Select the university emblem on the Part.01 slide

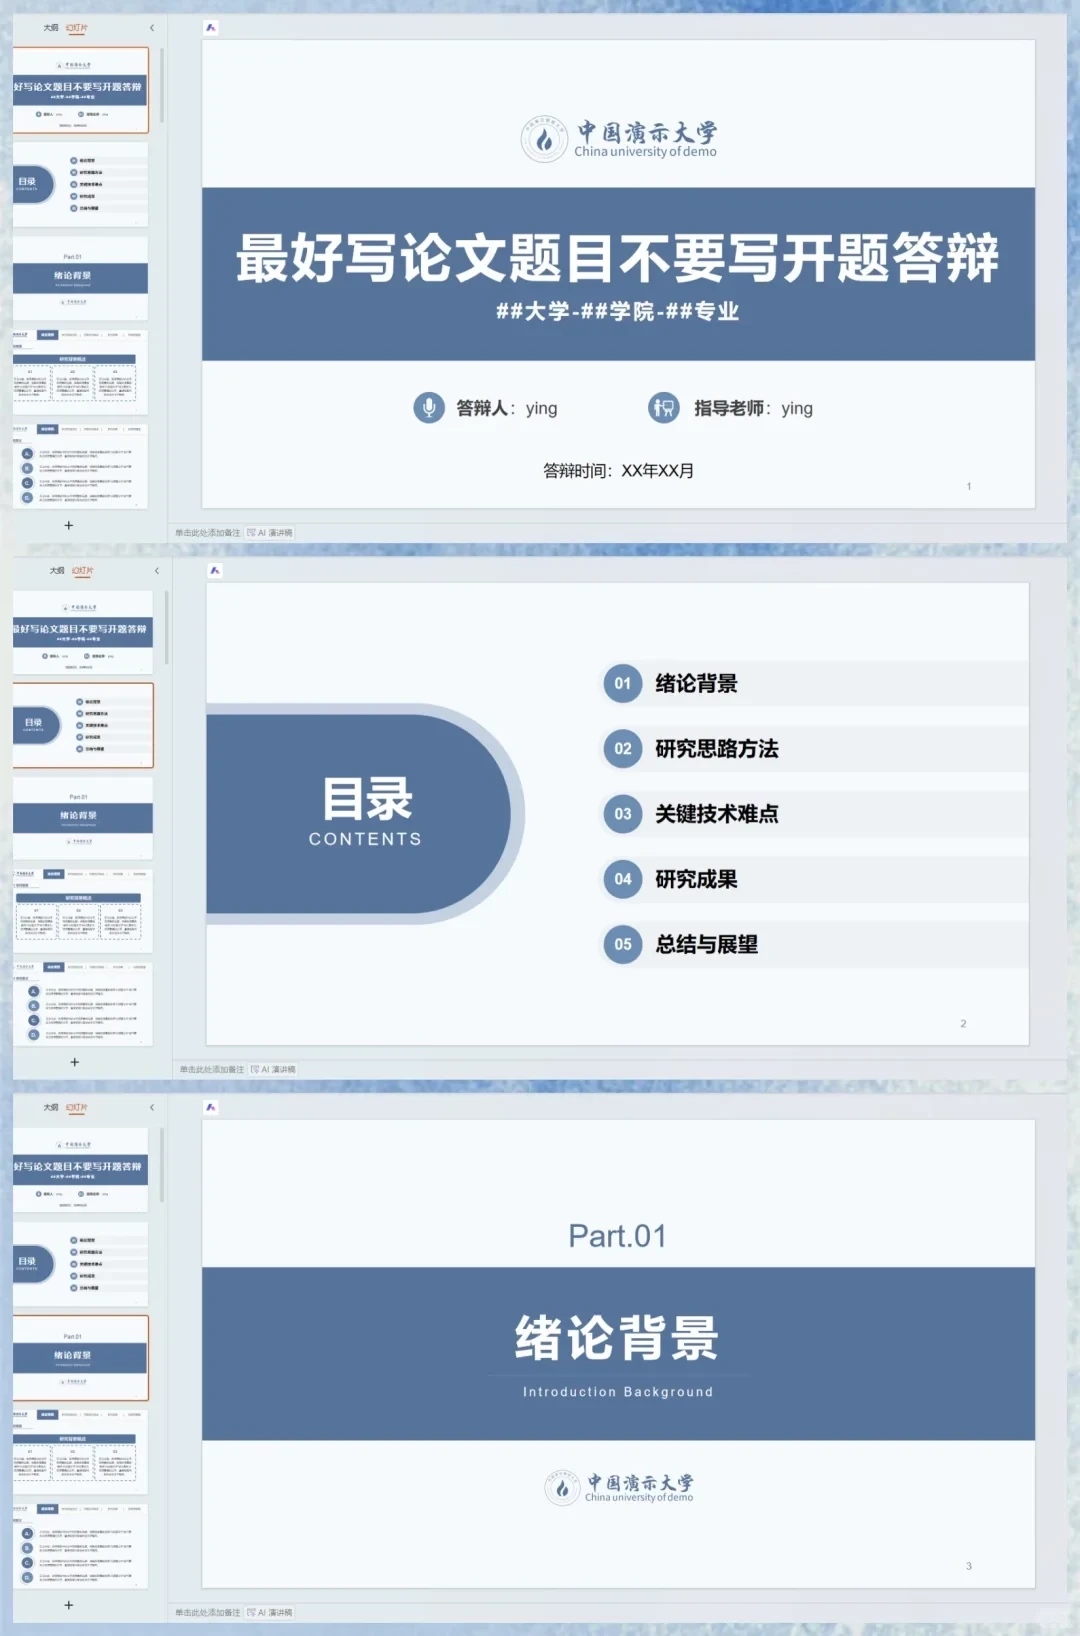point(562,1488)
